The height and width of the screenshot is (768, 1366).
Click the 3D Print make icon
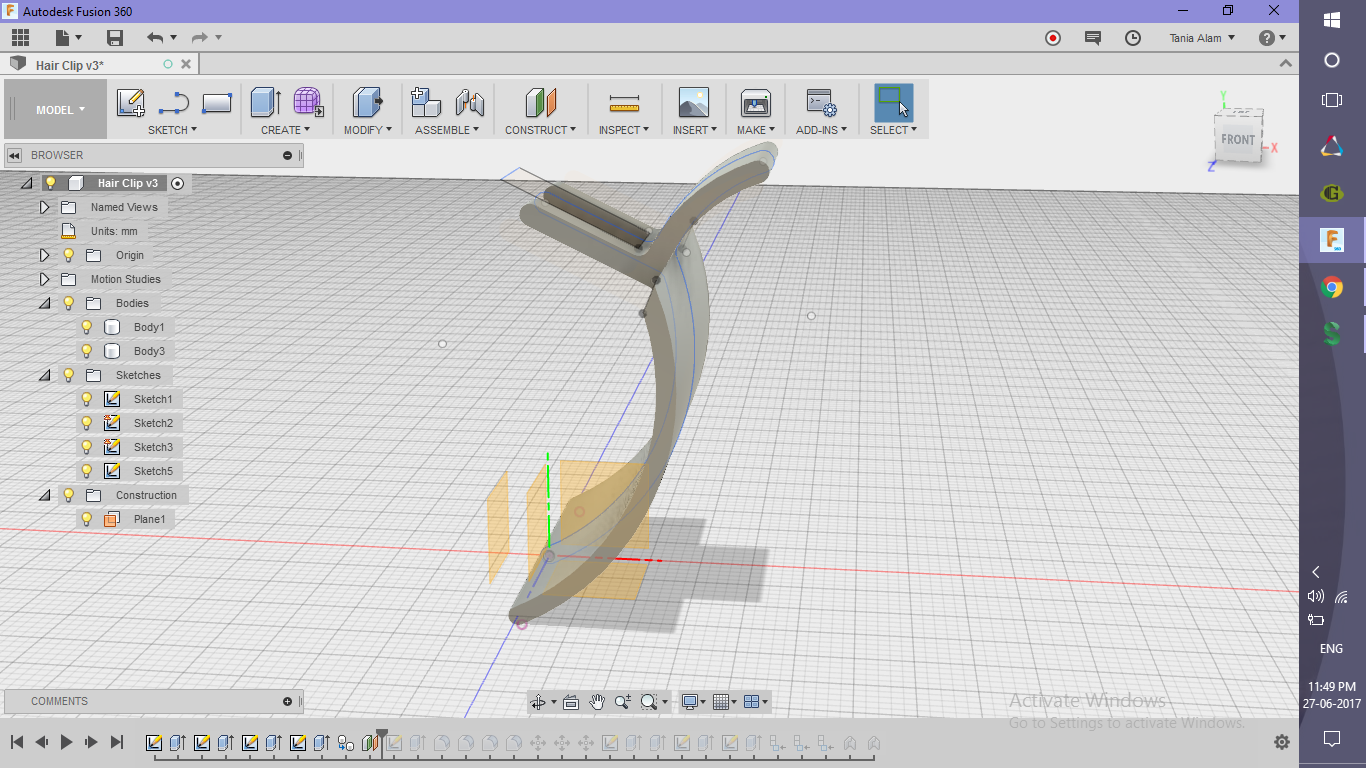coord(755,103)
